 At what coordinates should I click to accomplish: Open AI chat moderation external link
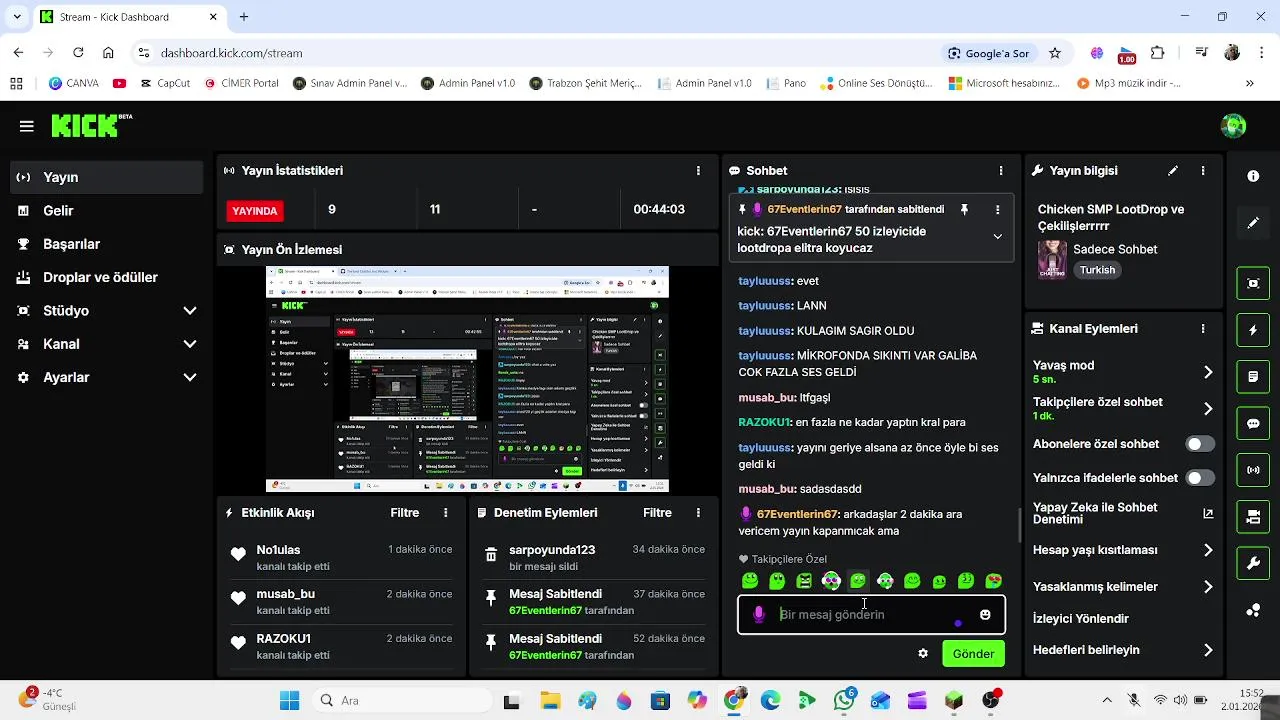(x=1208, y=514)
